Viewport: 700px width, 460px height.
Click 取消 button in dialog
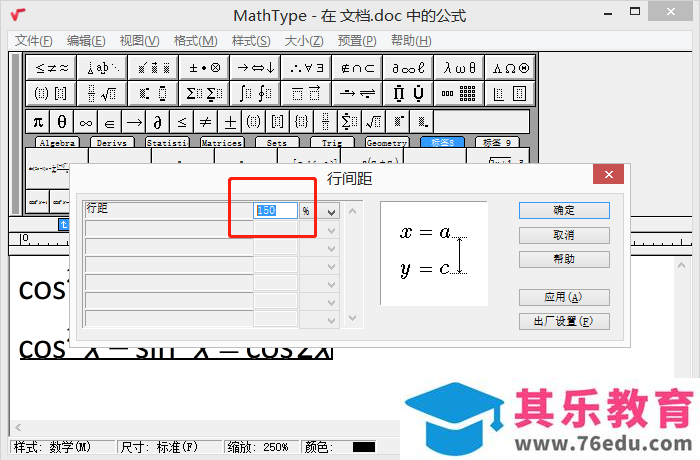pyautogui.click(x=564, y=235)
